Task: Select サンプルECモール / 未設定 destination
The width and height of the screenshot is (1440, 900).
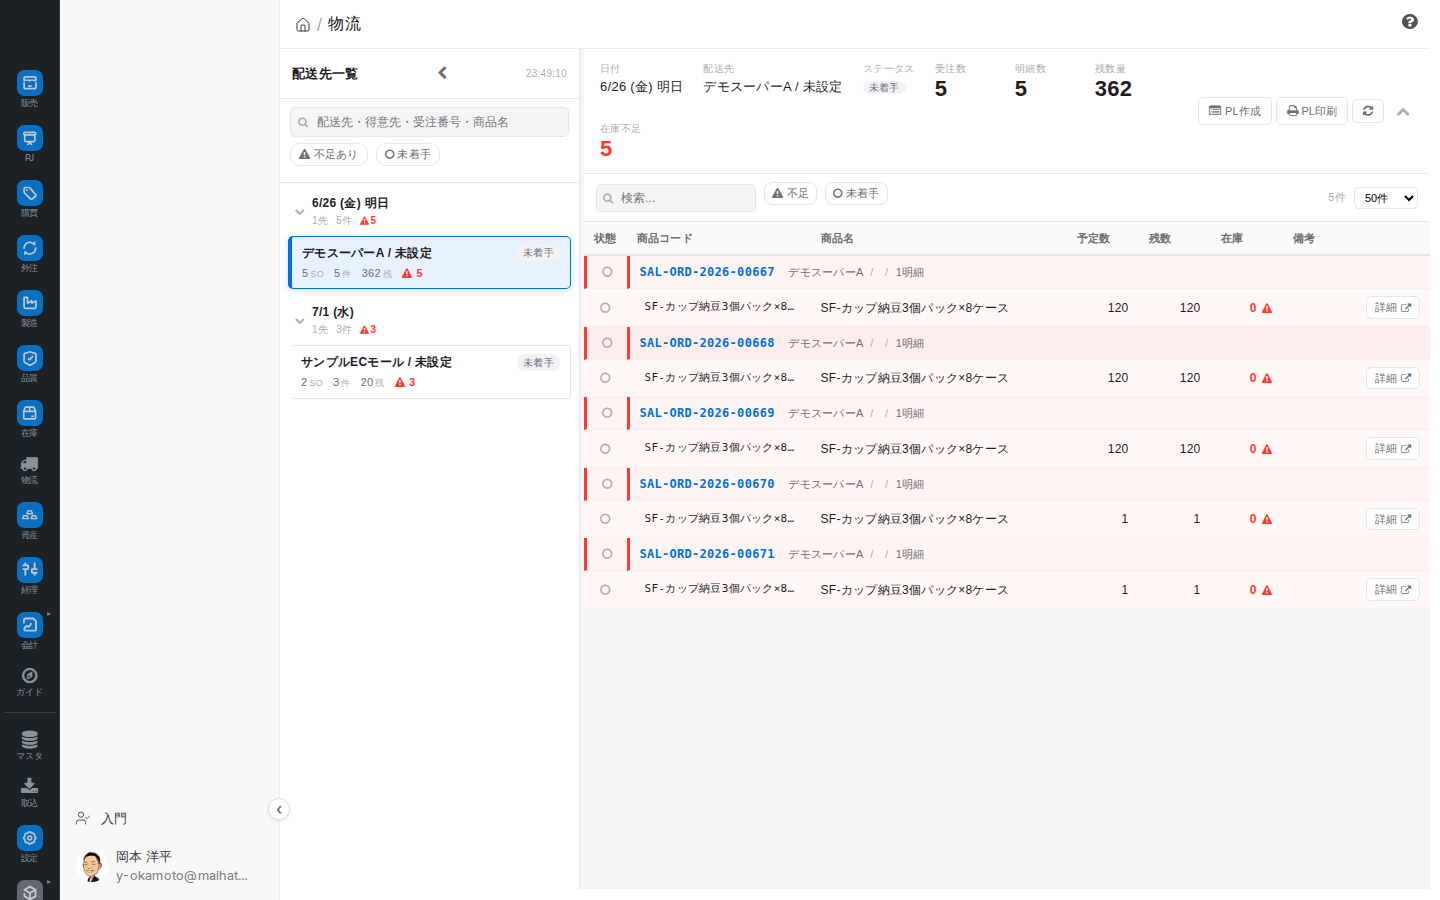Action: (x=430, y=372)
